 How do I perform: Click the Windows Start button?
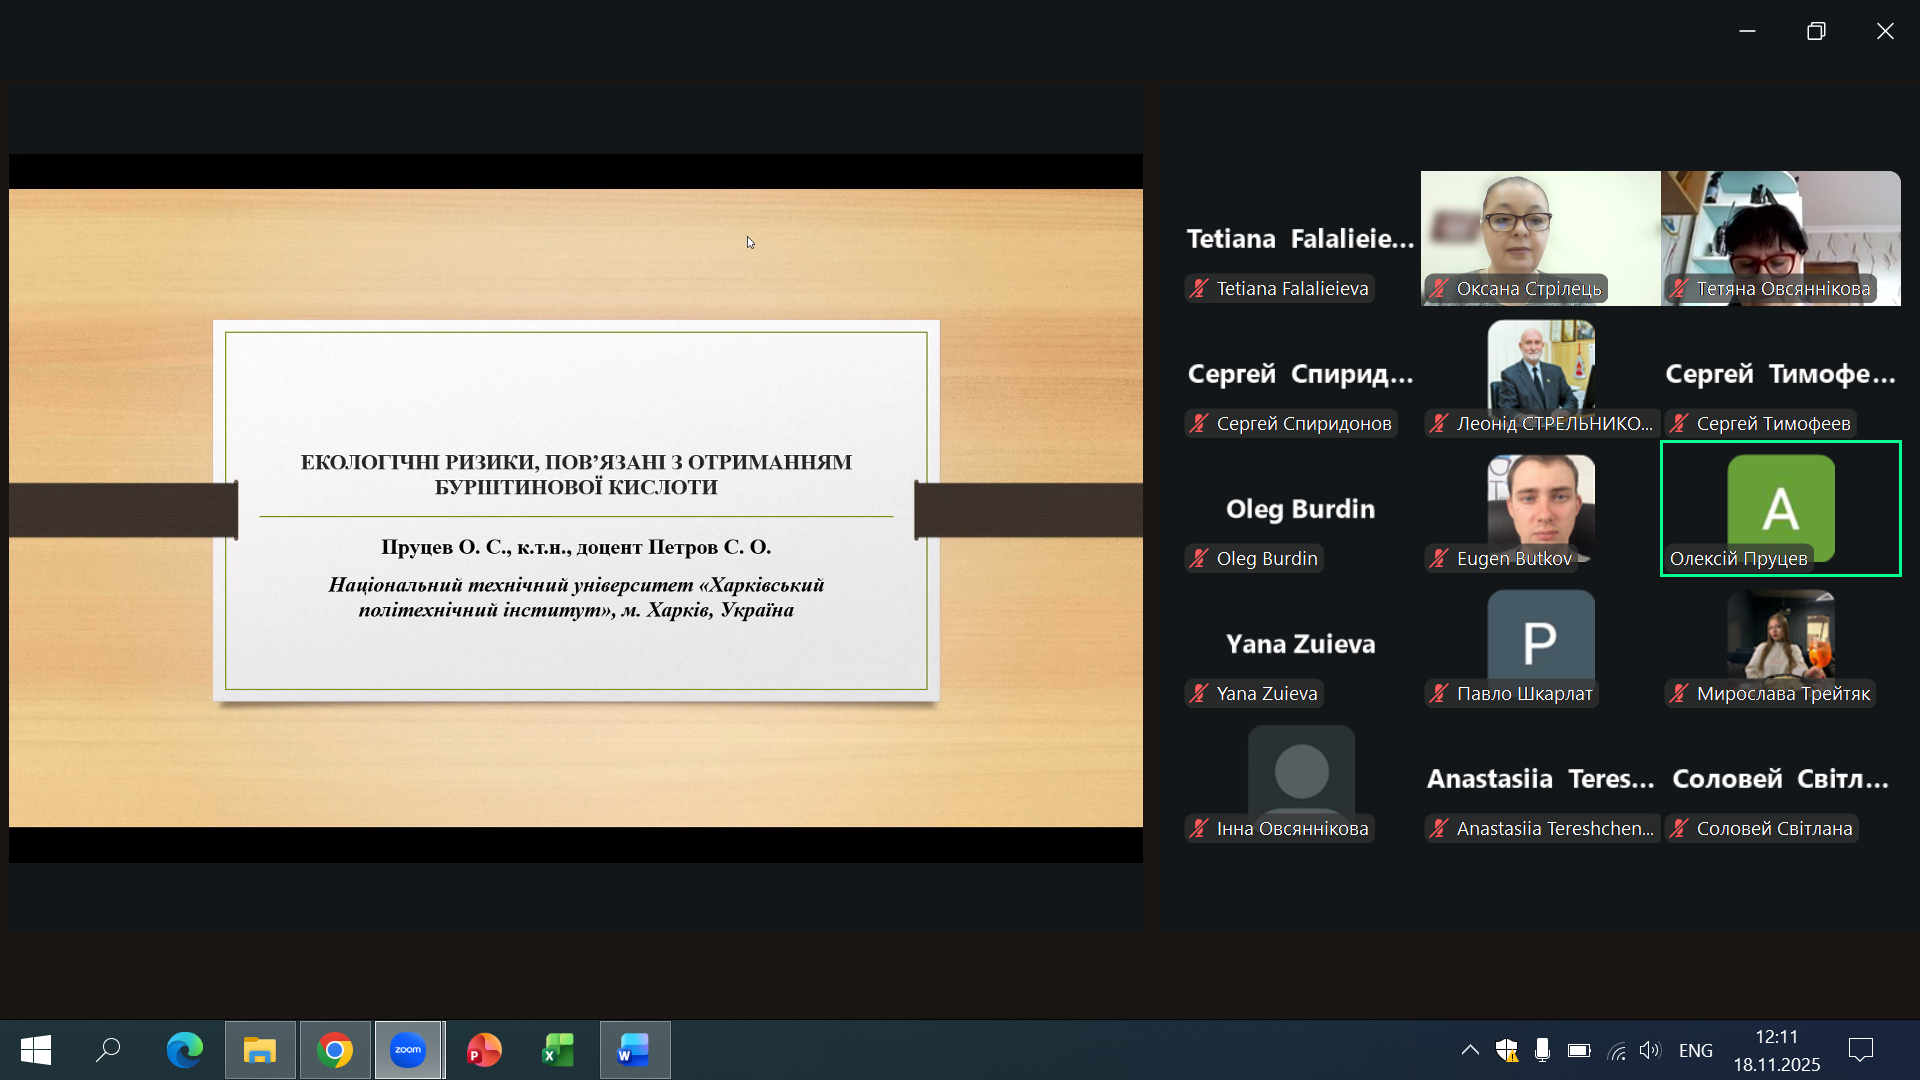(36, 1050)
